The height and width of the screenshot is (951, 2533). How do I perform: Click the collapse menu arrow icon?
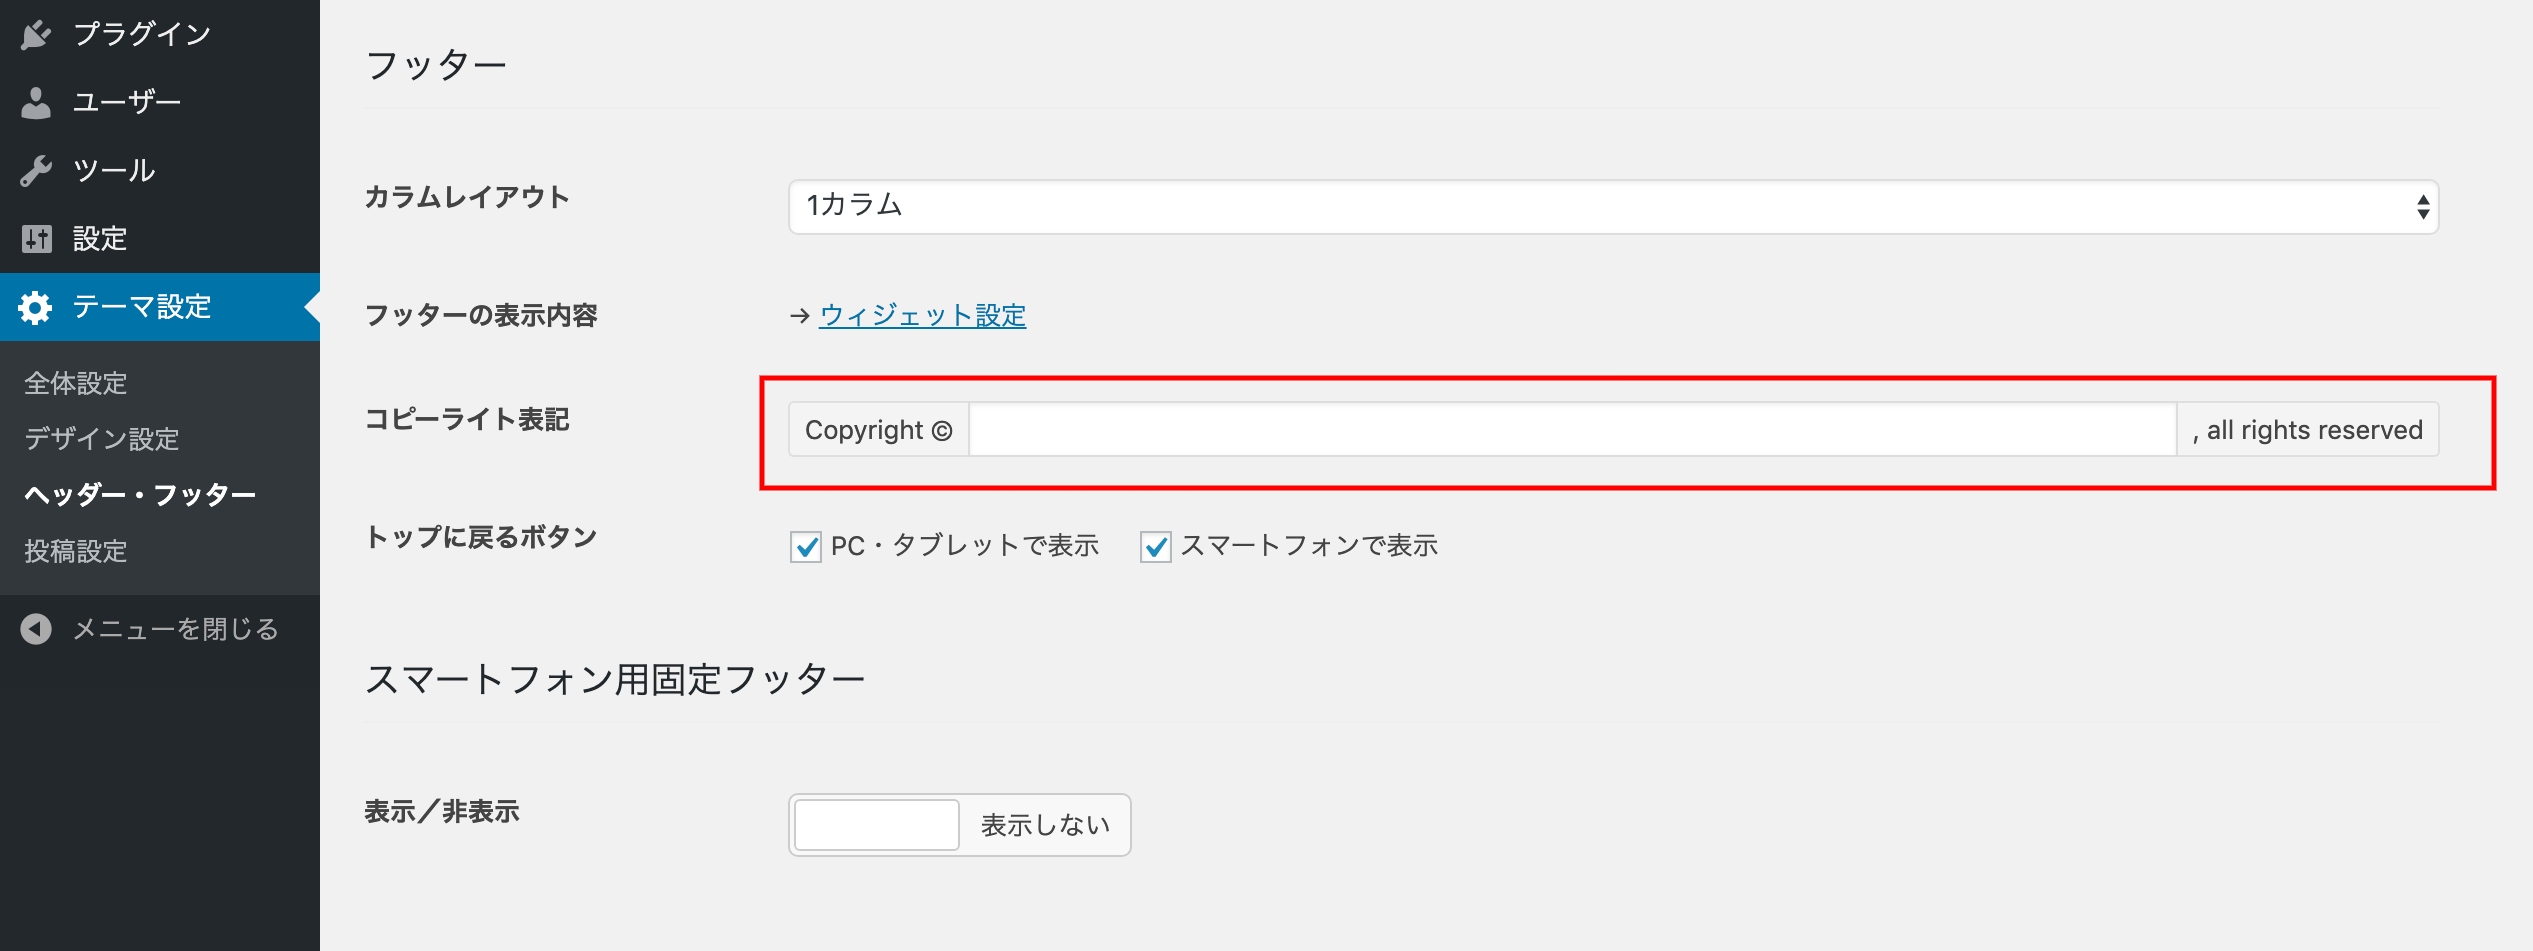point(36,629)
